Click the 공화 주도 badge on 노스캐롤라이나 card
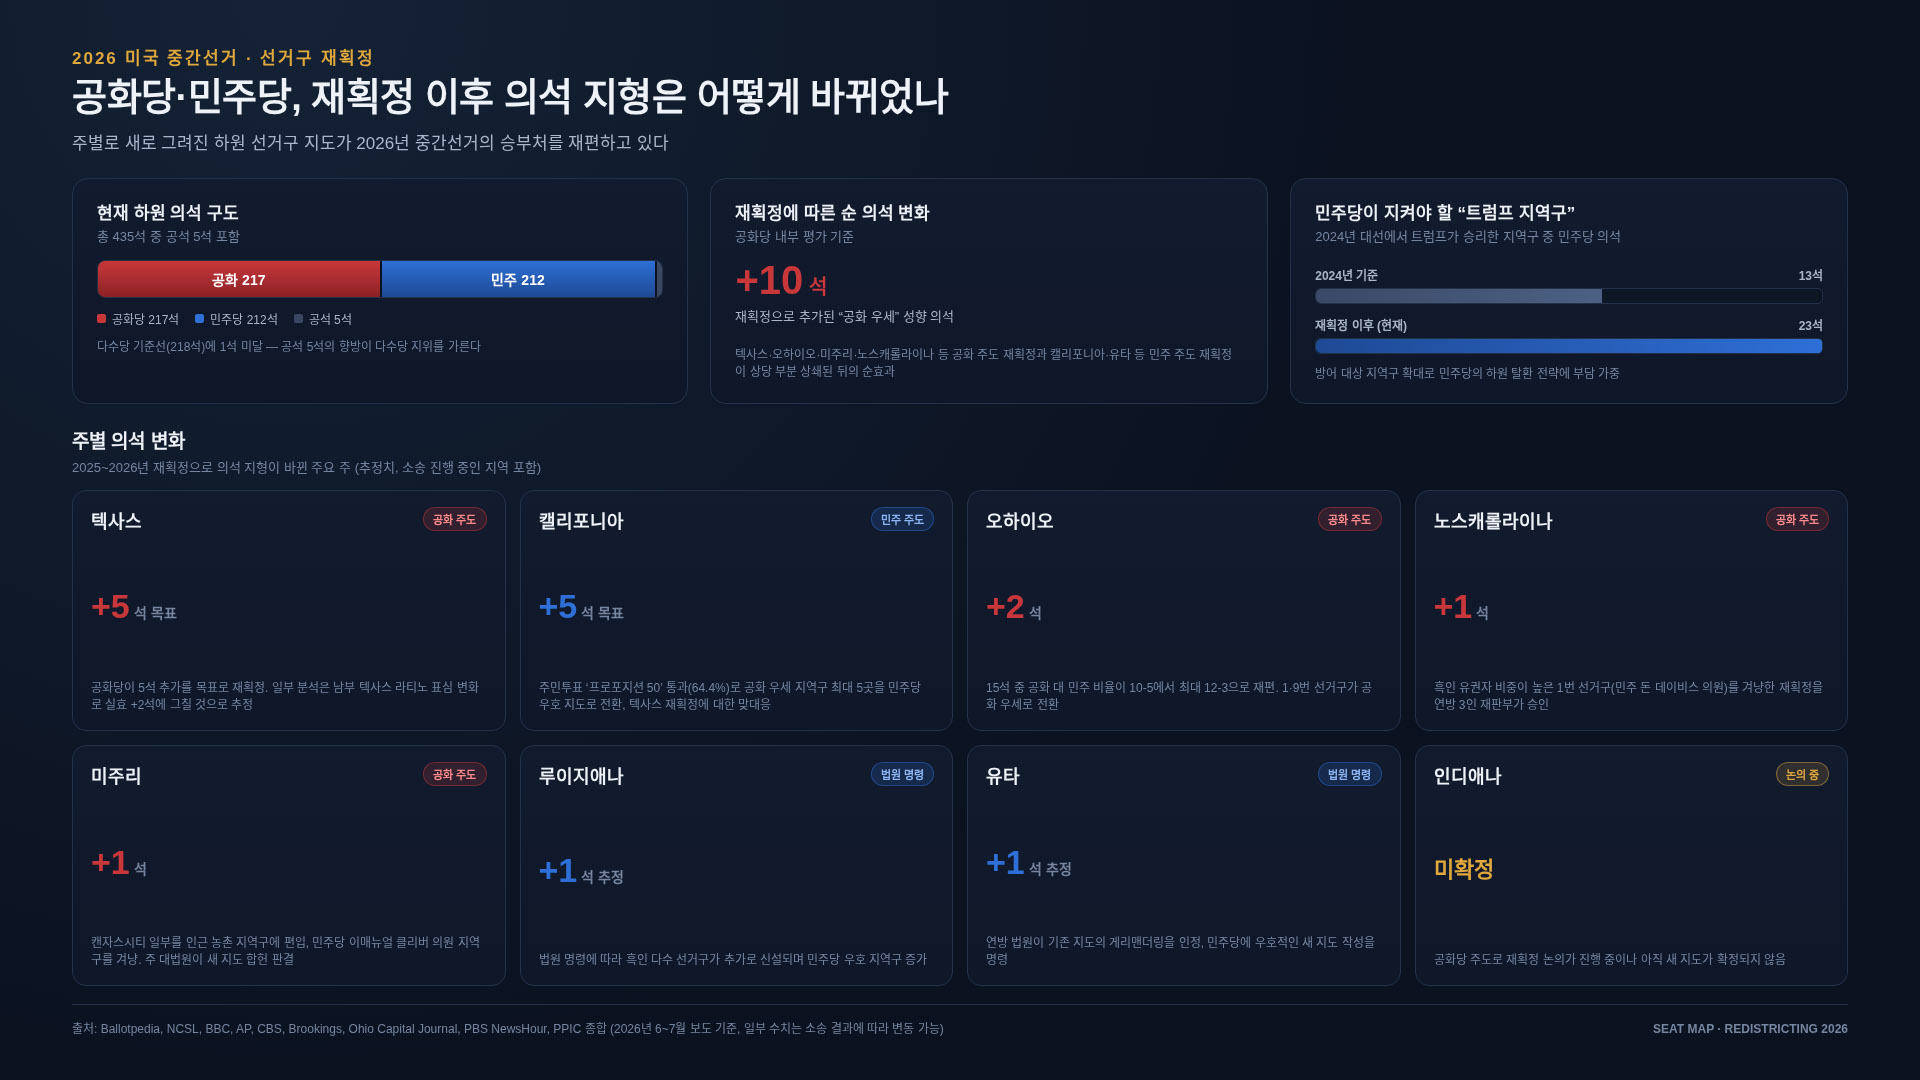Viewport: 1920px width, 1080px height. 1797,519
